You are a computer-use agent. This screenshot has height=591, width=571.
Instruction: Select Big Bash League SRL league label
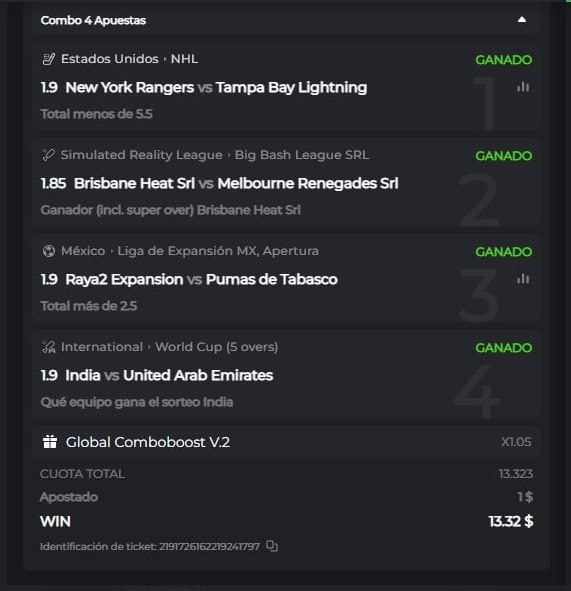click(x=302, y=155)
